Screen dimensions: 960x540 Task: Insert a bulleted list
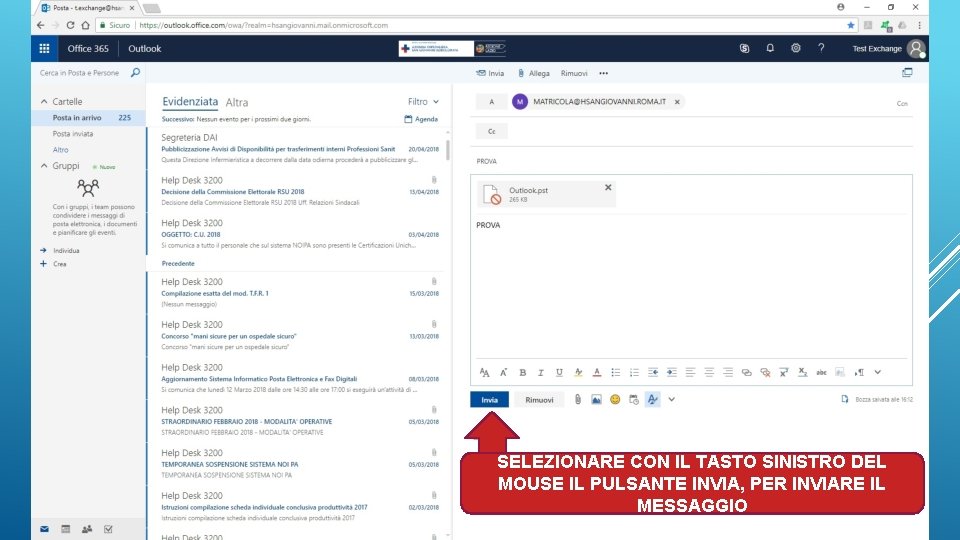(615, 372)
